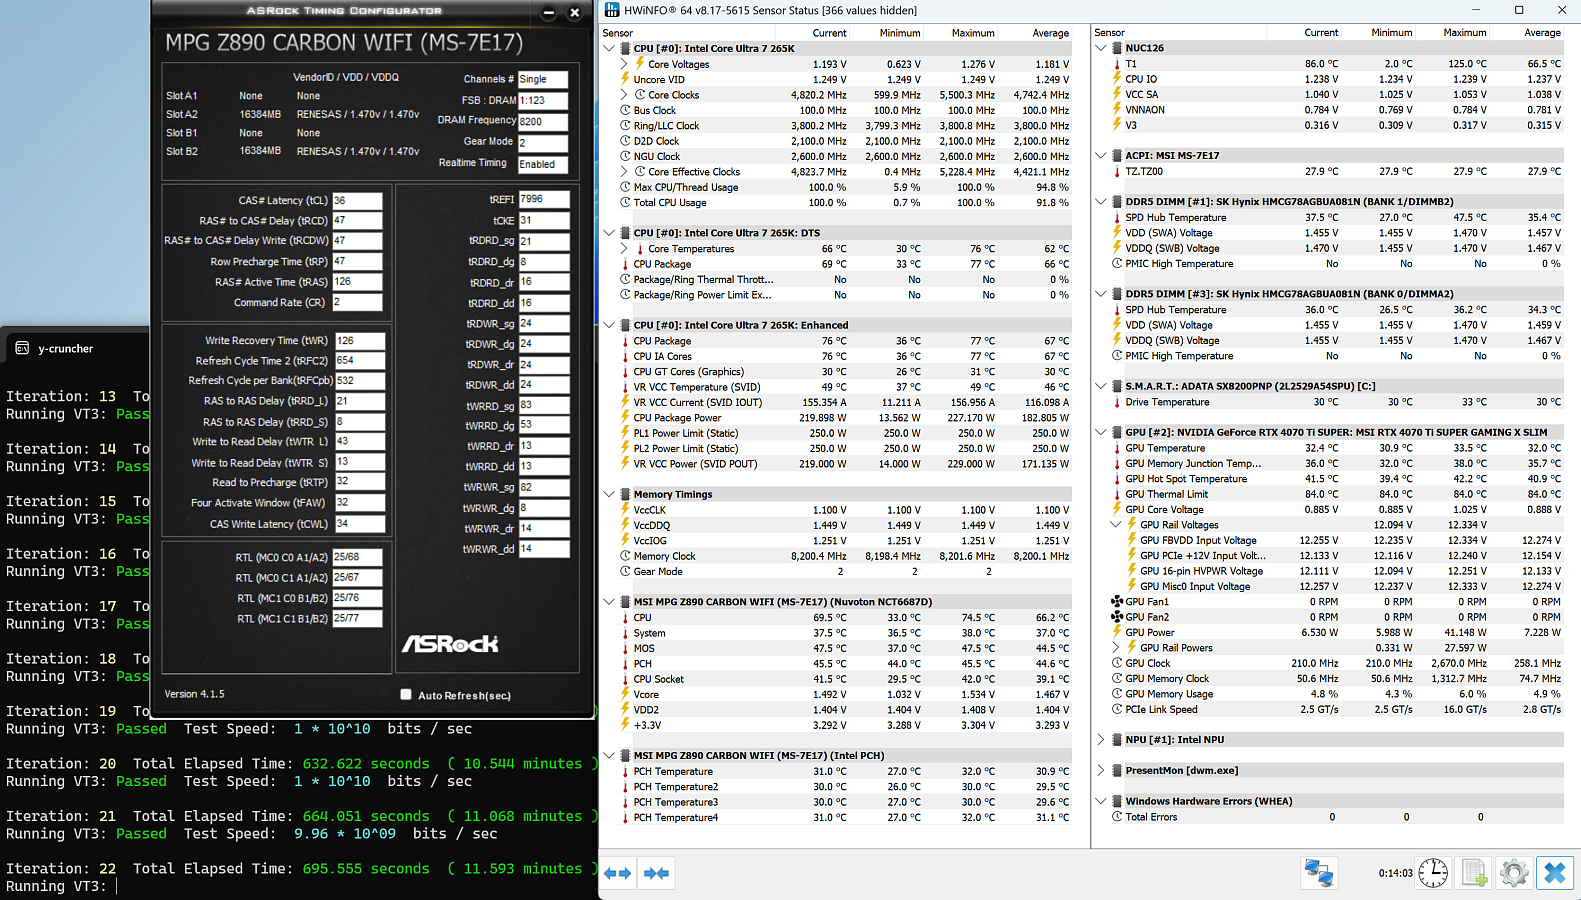Click icon beside PCIe Link Speed
Screen dimensions: 1581x900
[x=1117, y=709]
